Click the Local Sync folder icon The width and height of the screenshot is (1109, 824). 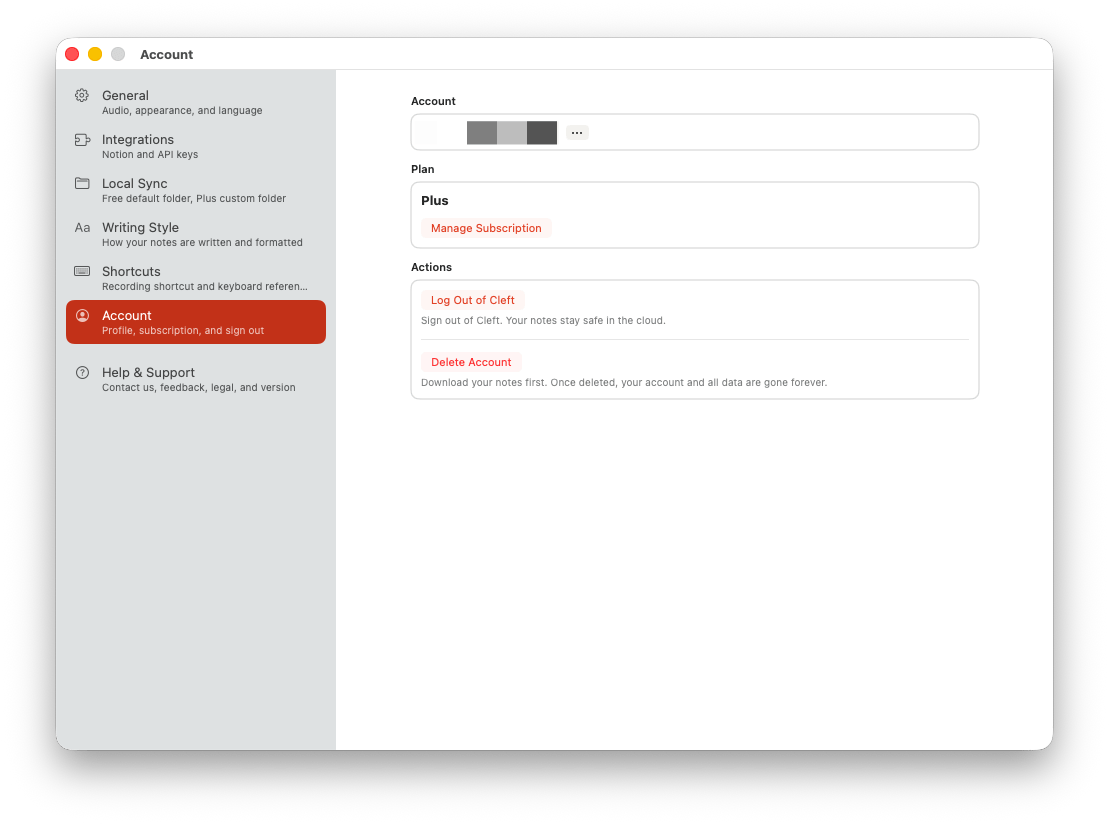82,183
